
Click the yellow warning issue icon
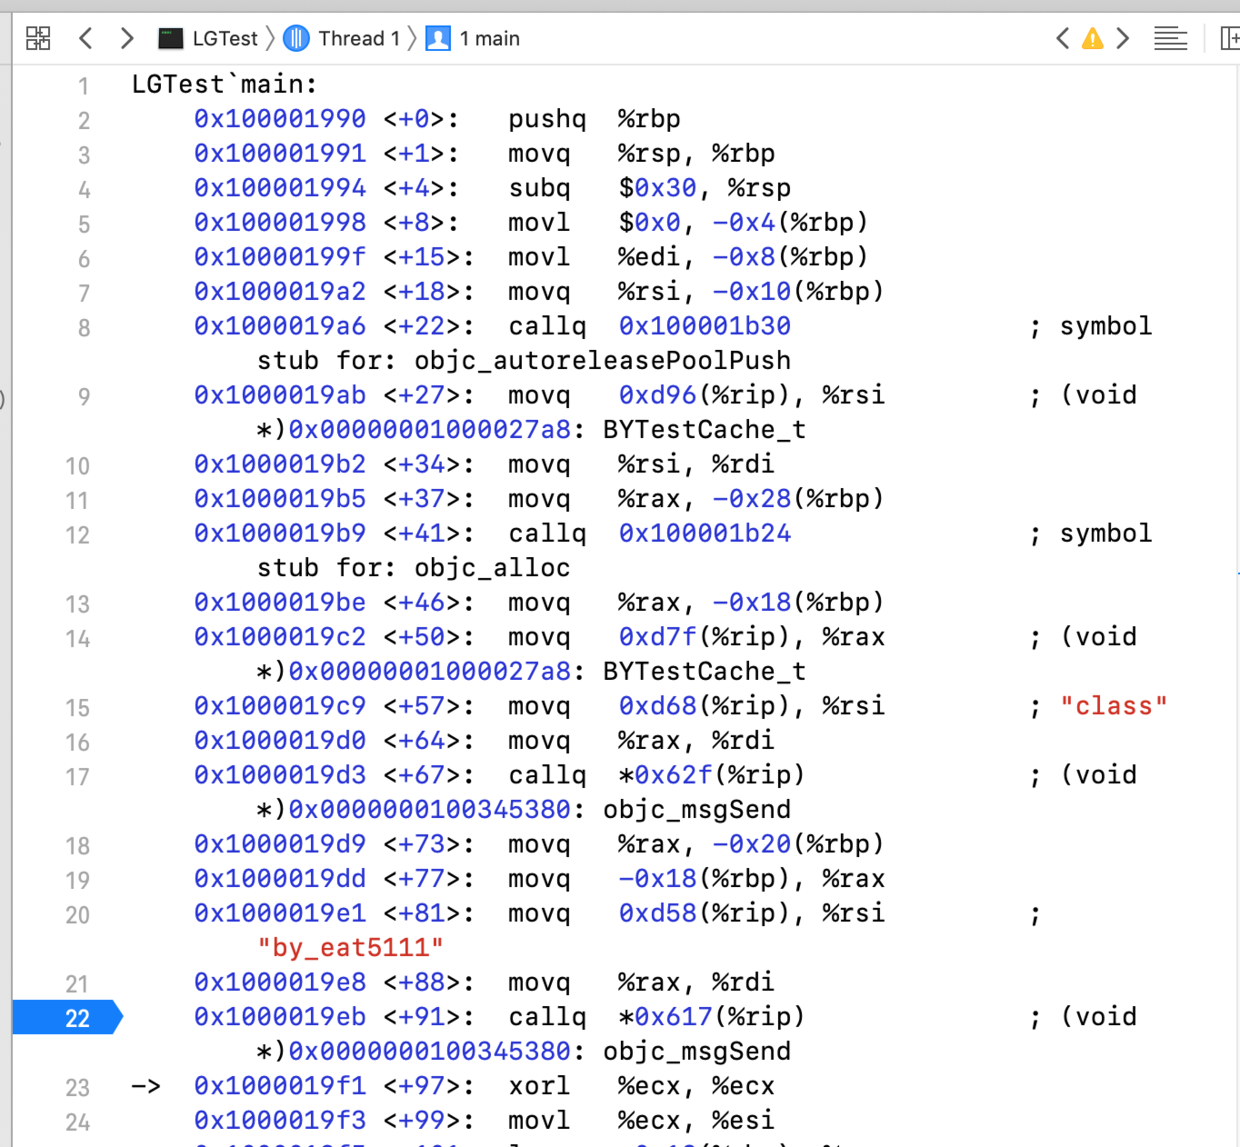pos(1093,39)
